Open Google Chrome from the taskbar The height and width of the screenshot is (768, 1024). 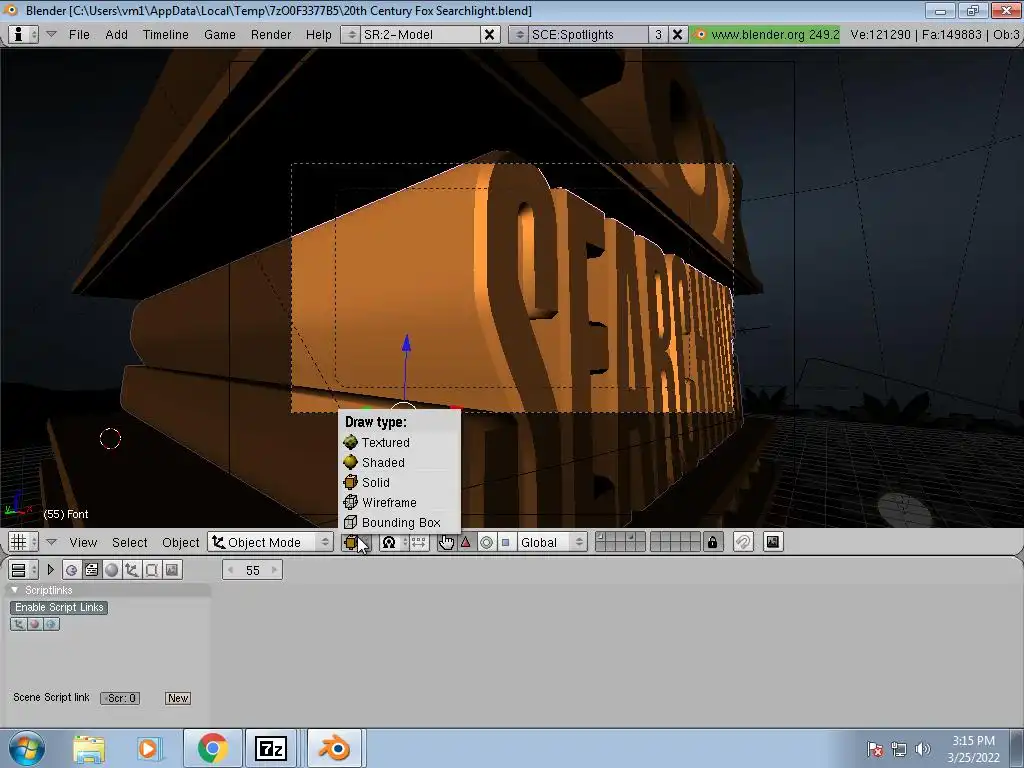click(212, 748)
